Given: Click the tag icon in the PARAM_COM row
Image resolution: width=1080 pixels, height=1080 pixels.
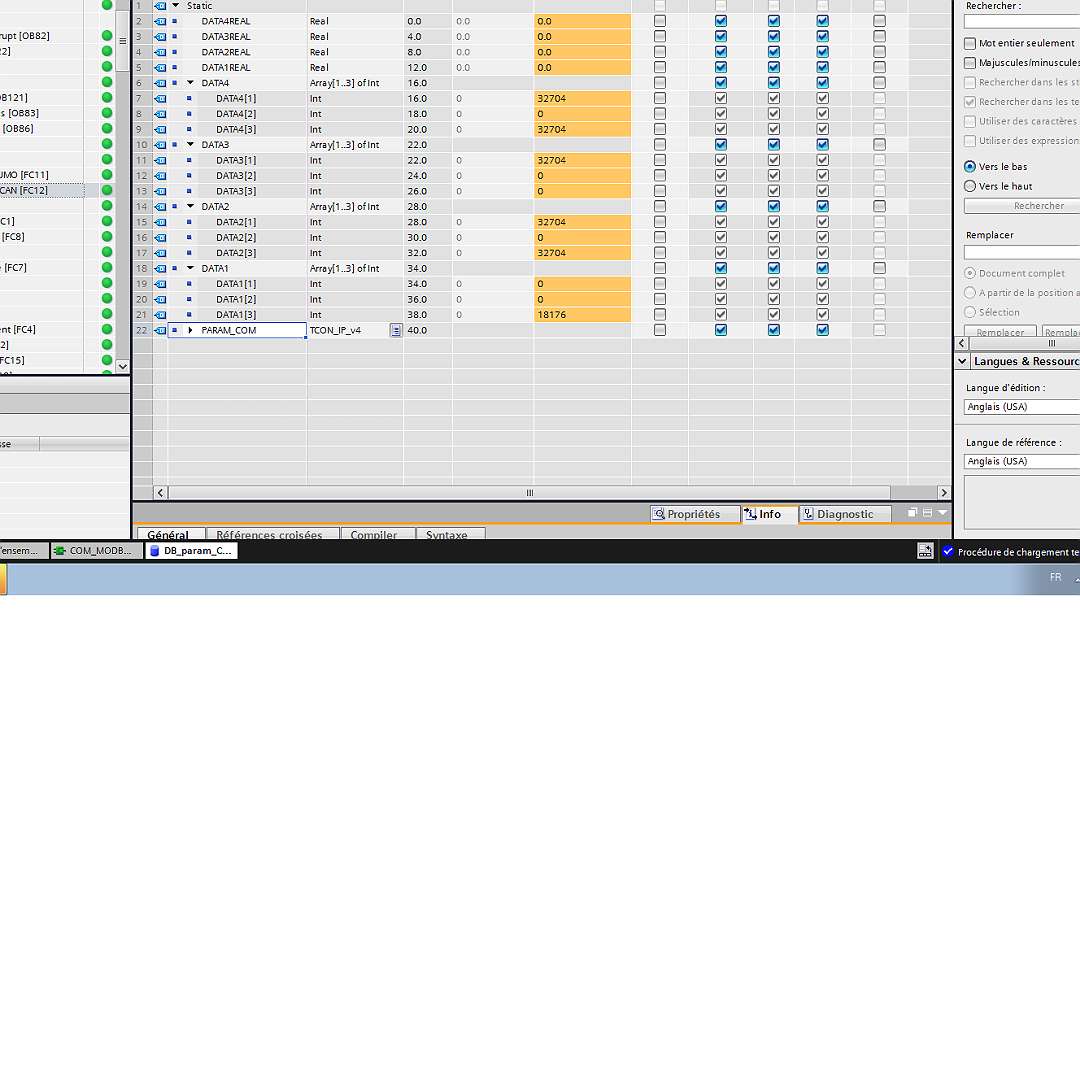Looking at the screenshot, I should click(160, 331).
